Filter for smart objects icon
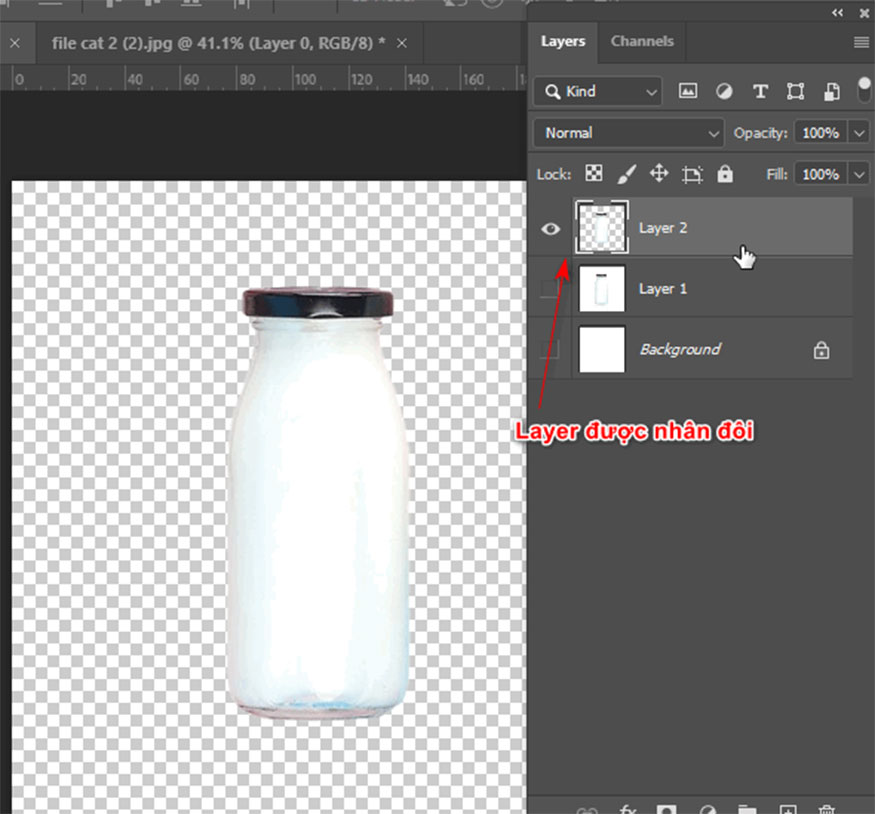 (831, 91)
